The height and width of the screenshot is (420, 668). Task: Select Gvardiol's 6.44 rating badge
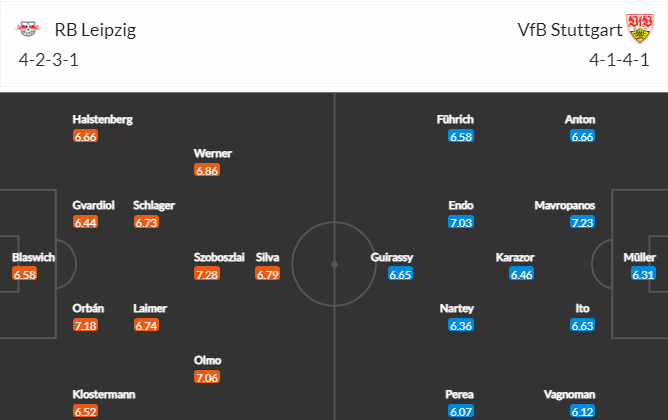click(85, 222)
